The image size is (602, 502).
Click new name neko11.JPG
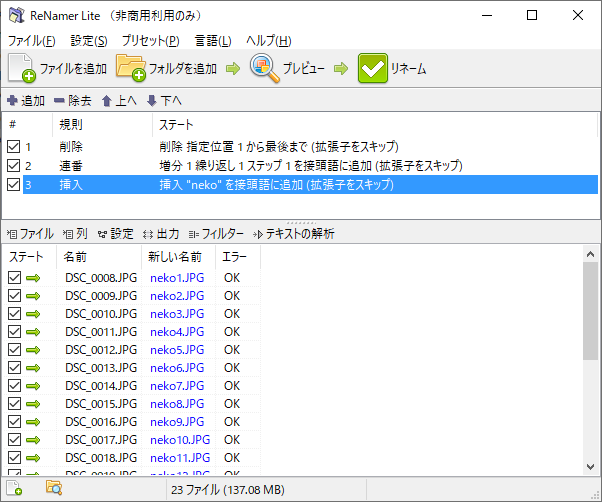180,458
